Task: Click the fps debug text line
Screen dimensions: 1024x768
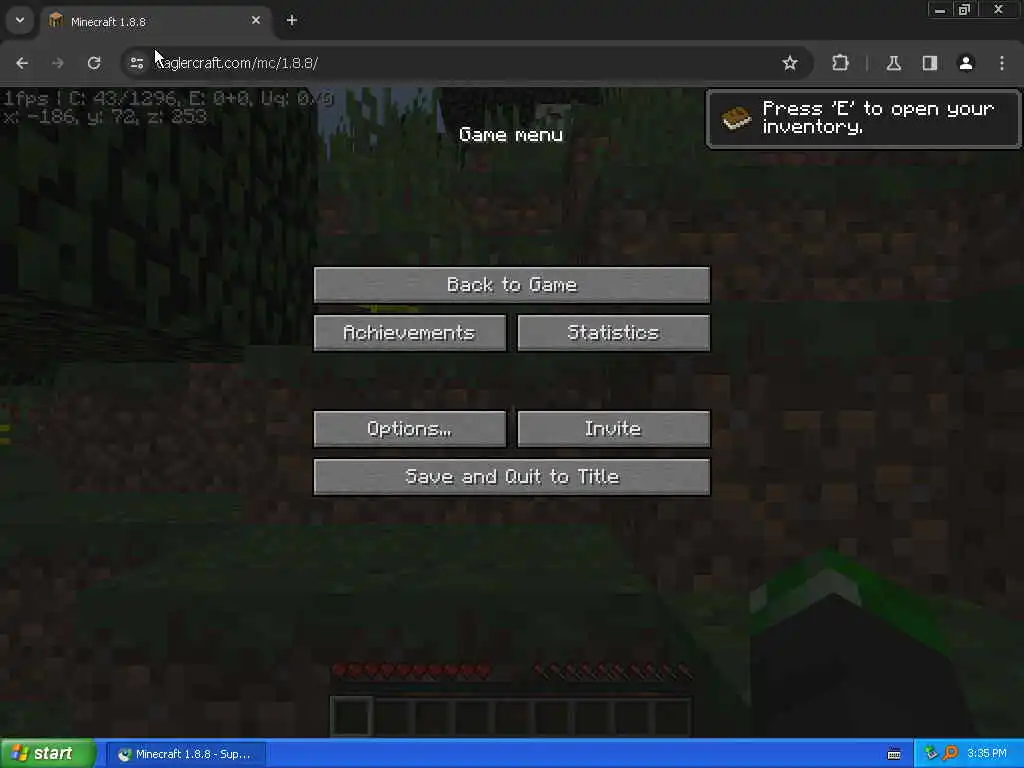Action: (168, 99)
